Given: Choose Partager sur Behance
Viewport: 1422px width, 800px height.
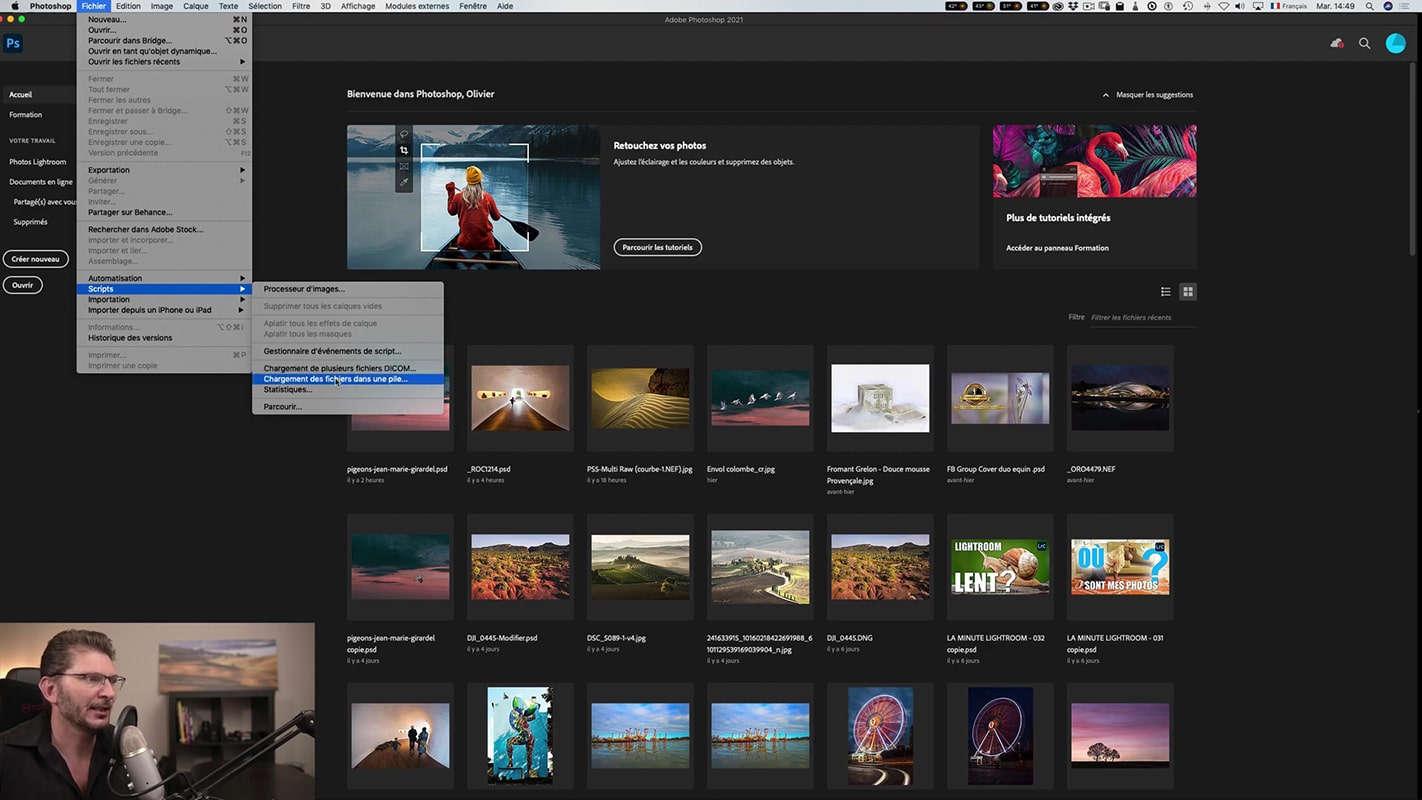Looking at the screenshot, I should 165,212.
